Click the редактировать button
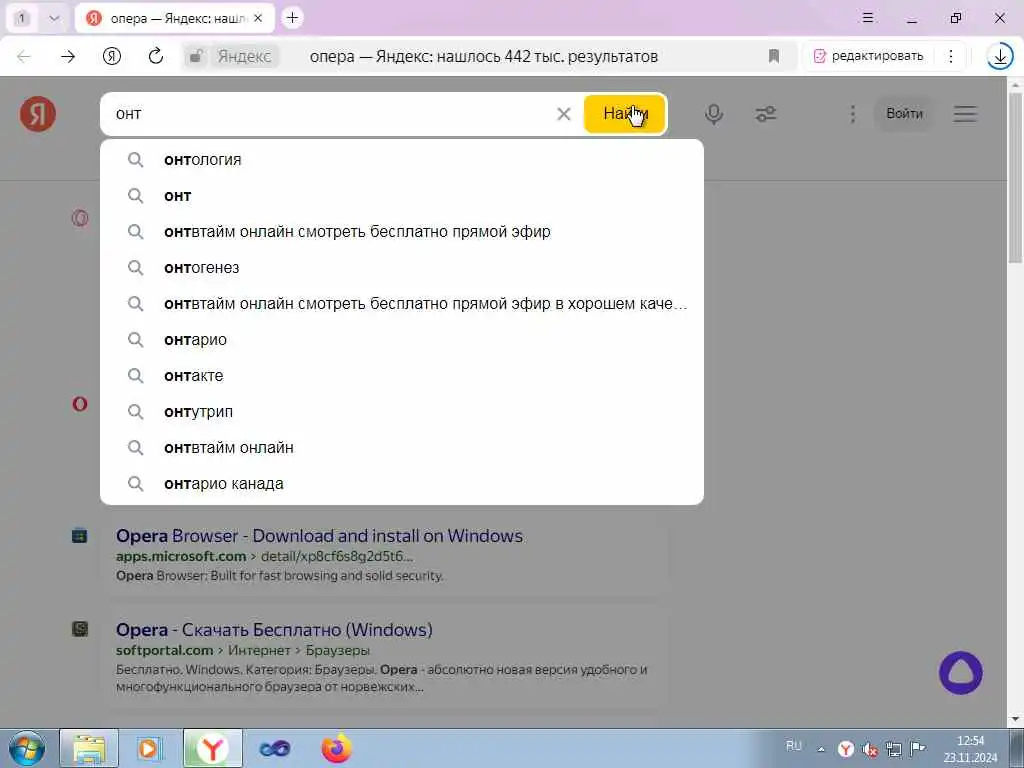The height and width of the screenshot is (768, 1024). pyautogui.click(x=868, y=56)
